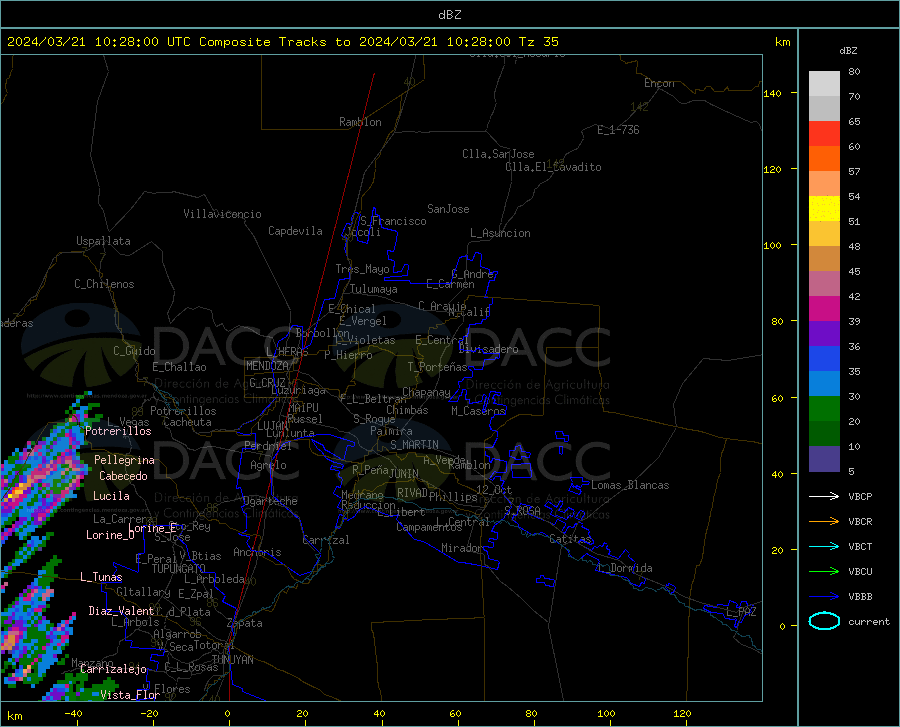Image resolution: width=900 pixels, height=727 pixels.
Task: Click the L_Asuncion map label
Action: (500, 233)
